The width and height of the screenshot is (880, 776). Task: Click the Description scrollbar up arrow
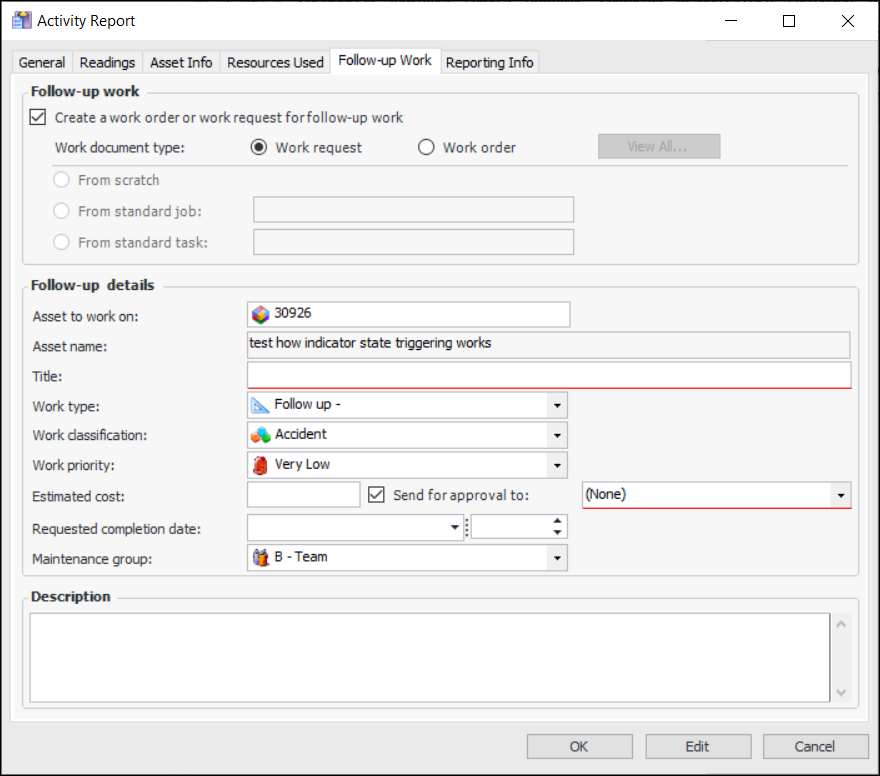tap(841, 624)
